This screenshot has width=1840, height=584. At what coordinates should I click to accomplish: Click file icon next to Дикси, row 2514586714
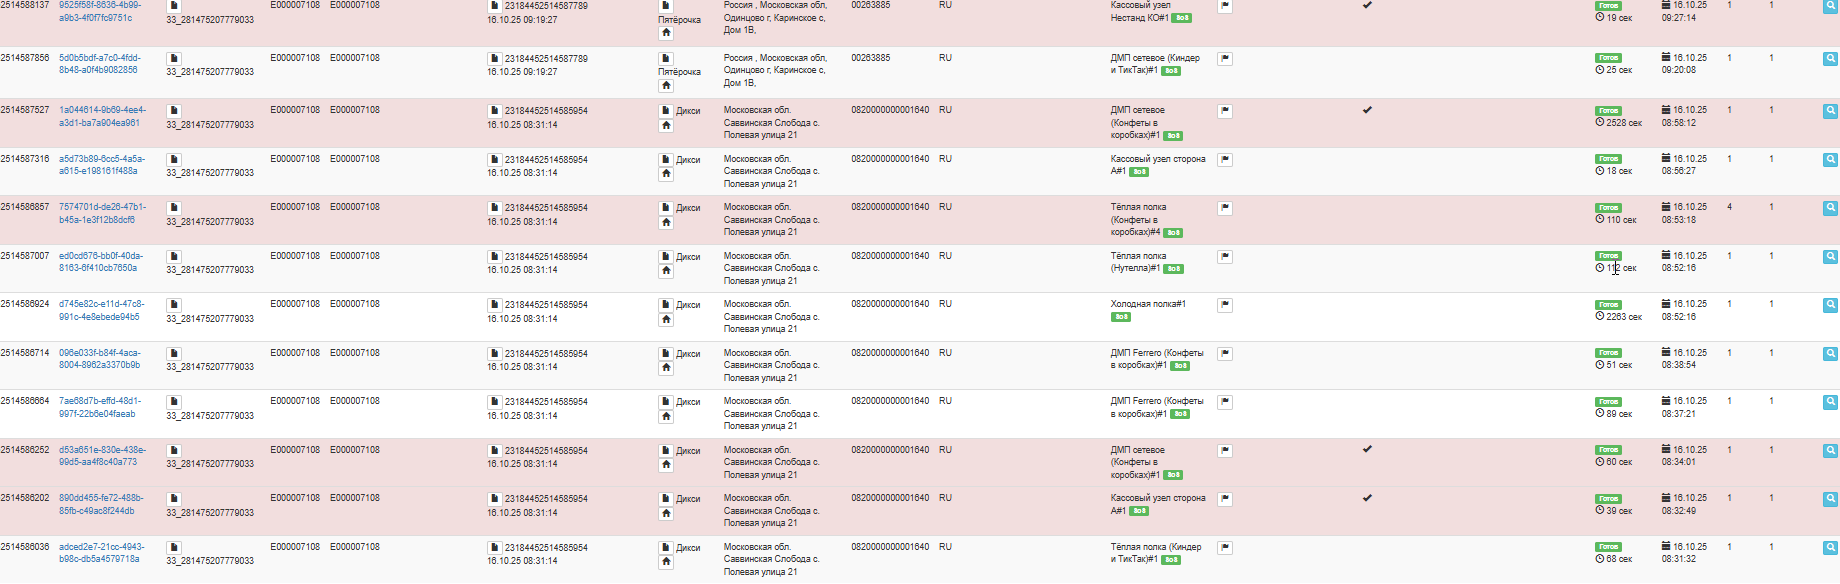coord(666,354)
